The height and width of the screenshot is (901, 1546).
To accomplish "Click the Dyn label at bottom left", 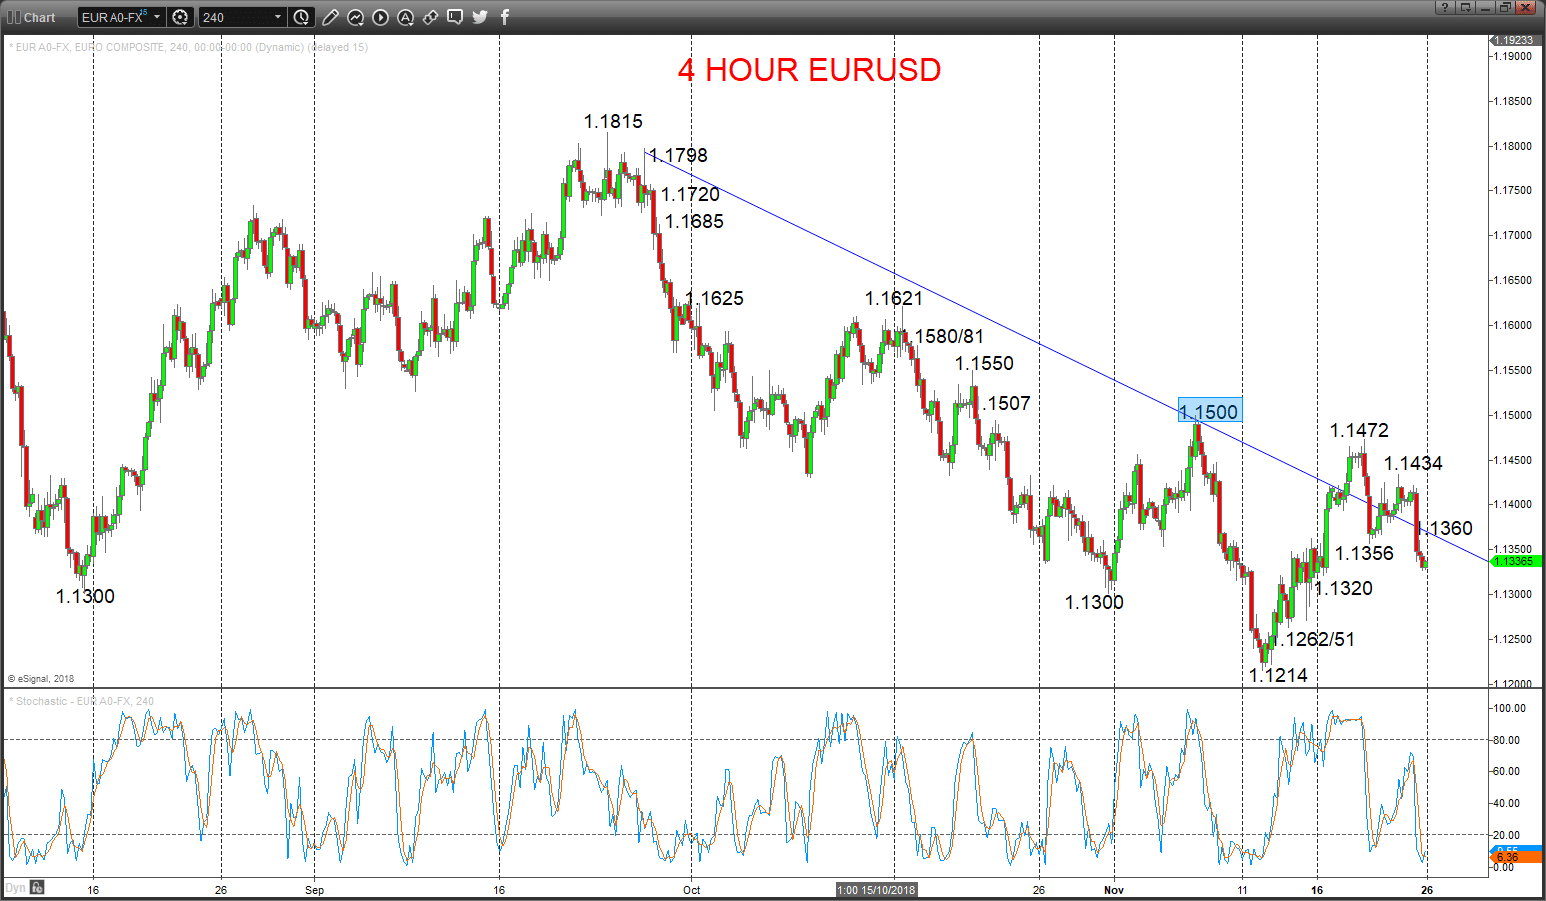I will (x=15, y=887).
